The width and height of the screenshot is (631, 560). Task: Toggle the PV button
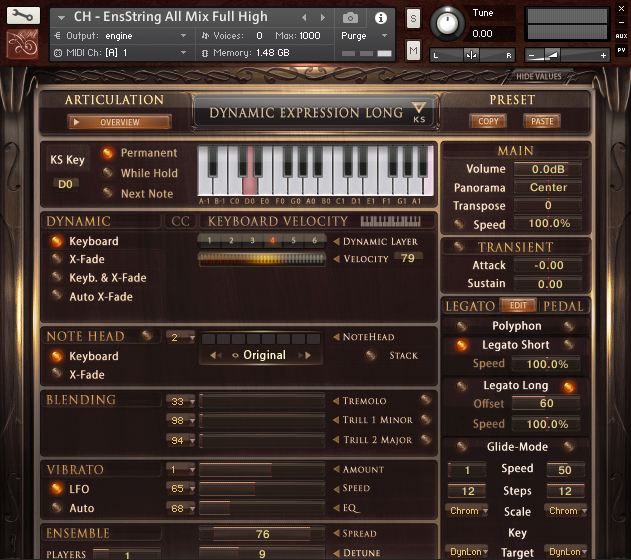tap(621, 50)
